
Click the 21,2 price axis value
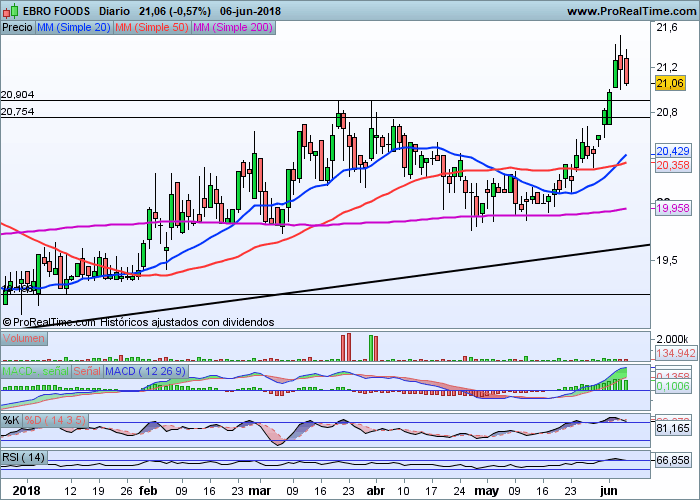pos(667,67)
